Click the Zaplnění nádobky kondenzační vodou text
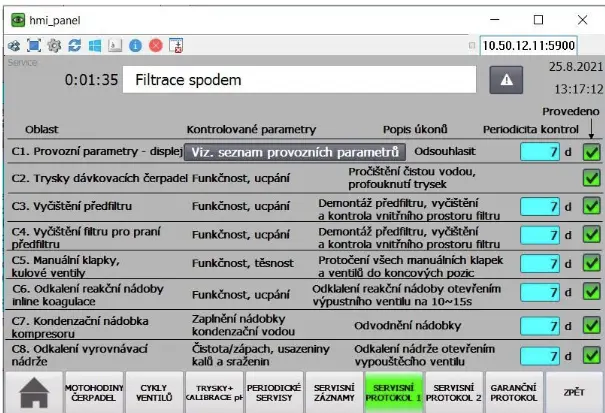This screenshot has width=605, height=413. [x=243, y=325]
